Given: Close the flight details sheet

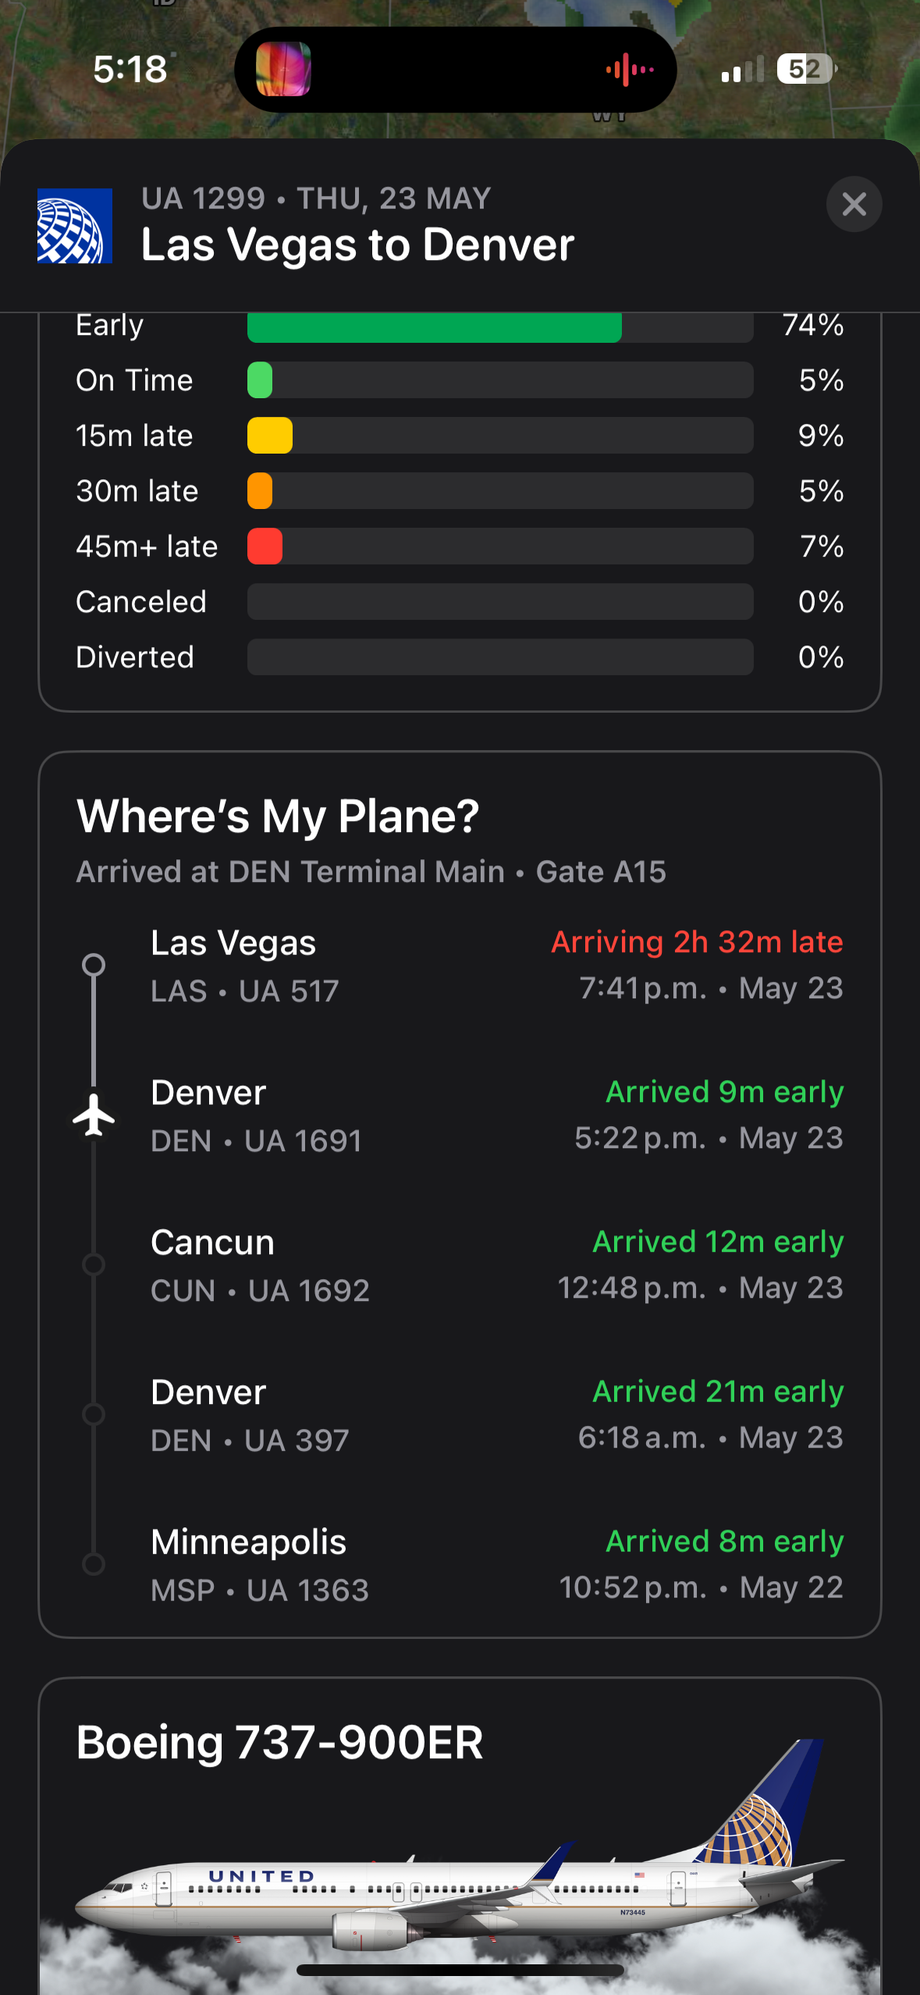Looking at the screenshot, I should pyautogui.click(x=854, y=204).
